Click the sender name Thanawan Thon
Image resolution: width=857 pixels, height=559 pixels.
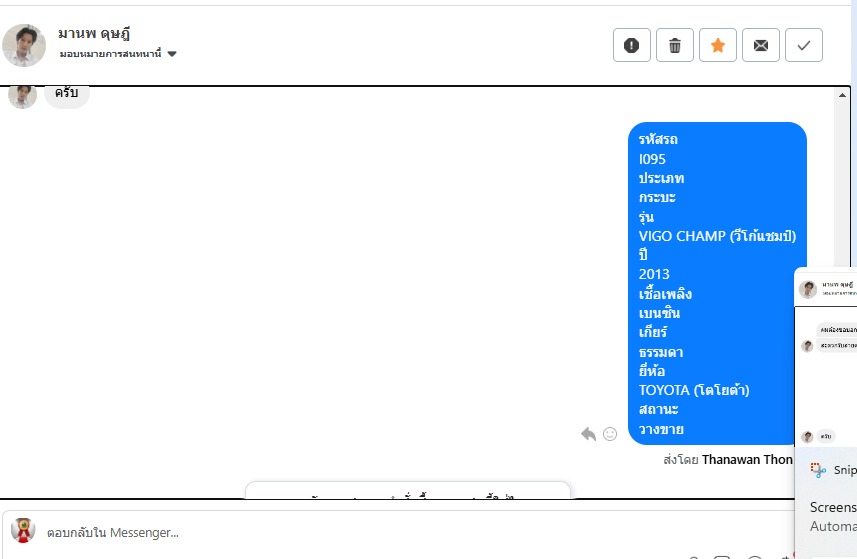pos(746,459)
